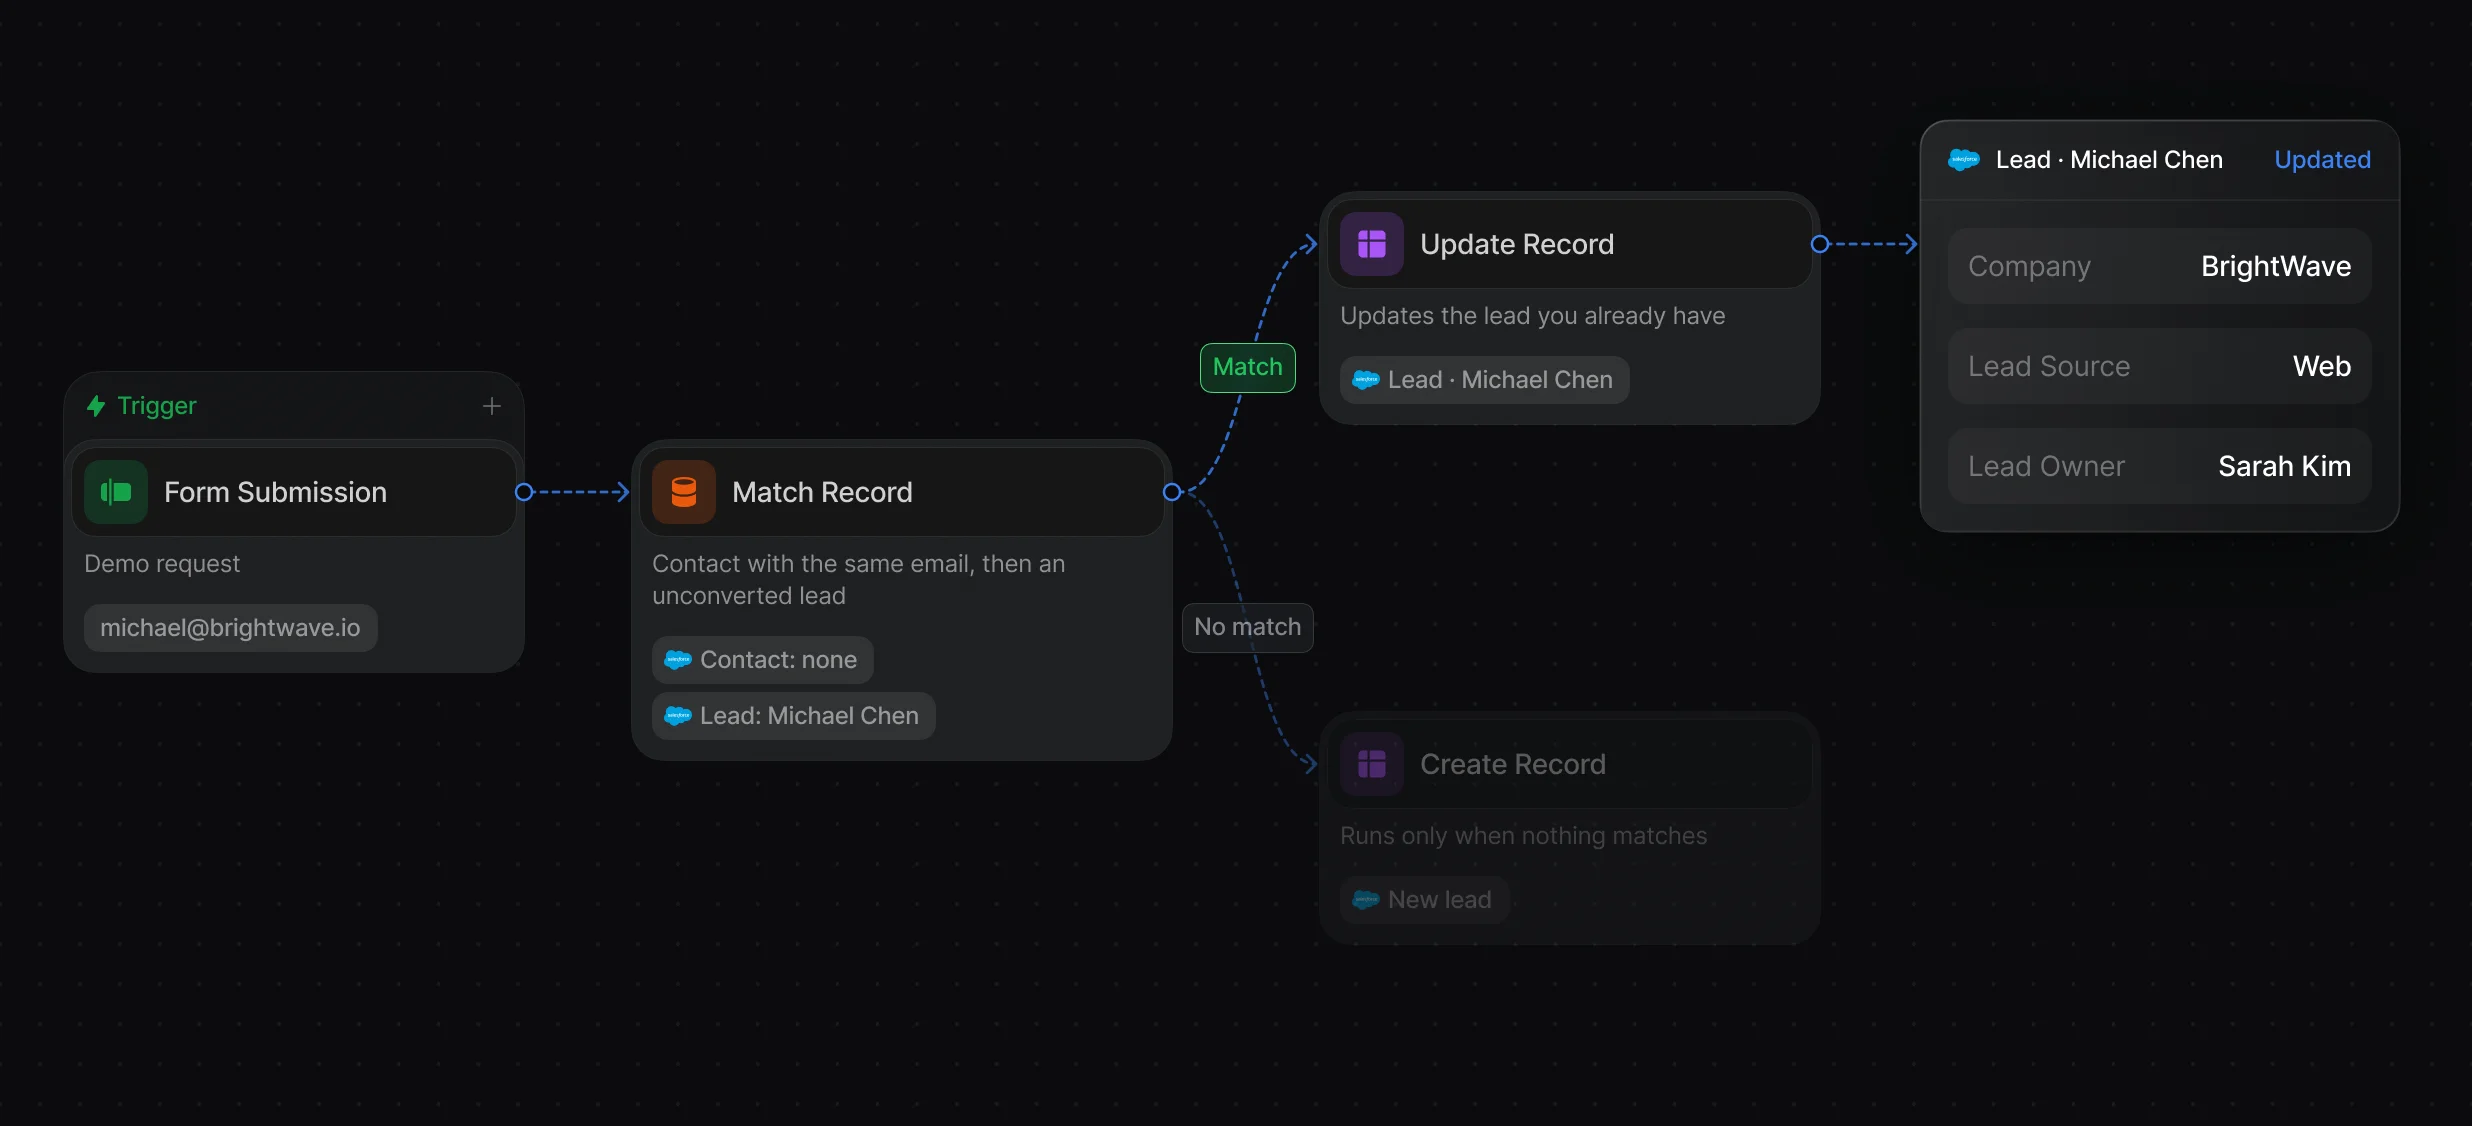Screen dimensions: 2472x1126
Task: Select the Update Record node title
Action: point(1517,244)
